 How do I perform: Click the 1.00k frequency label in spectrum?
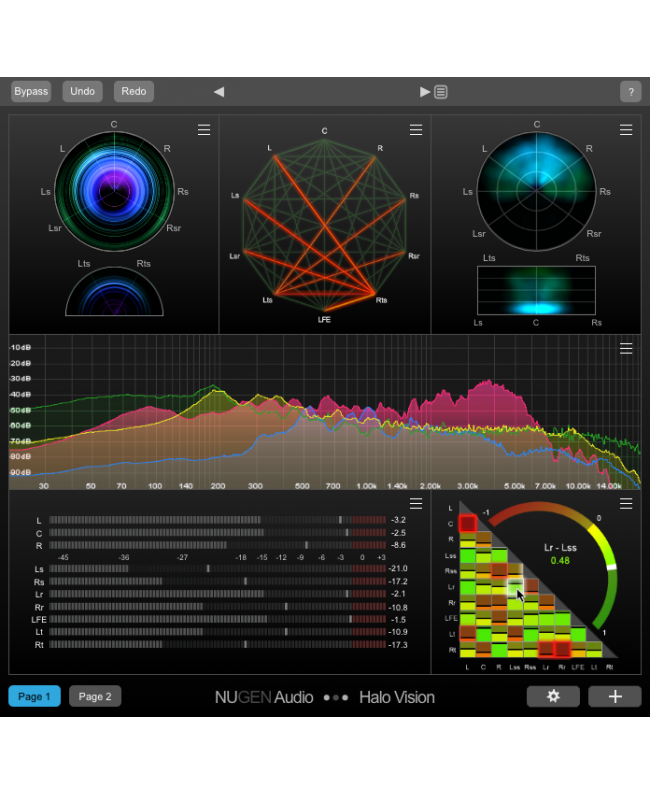pyautogui.click(x=366, y=486)
